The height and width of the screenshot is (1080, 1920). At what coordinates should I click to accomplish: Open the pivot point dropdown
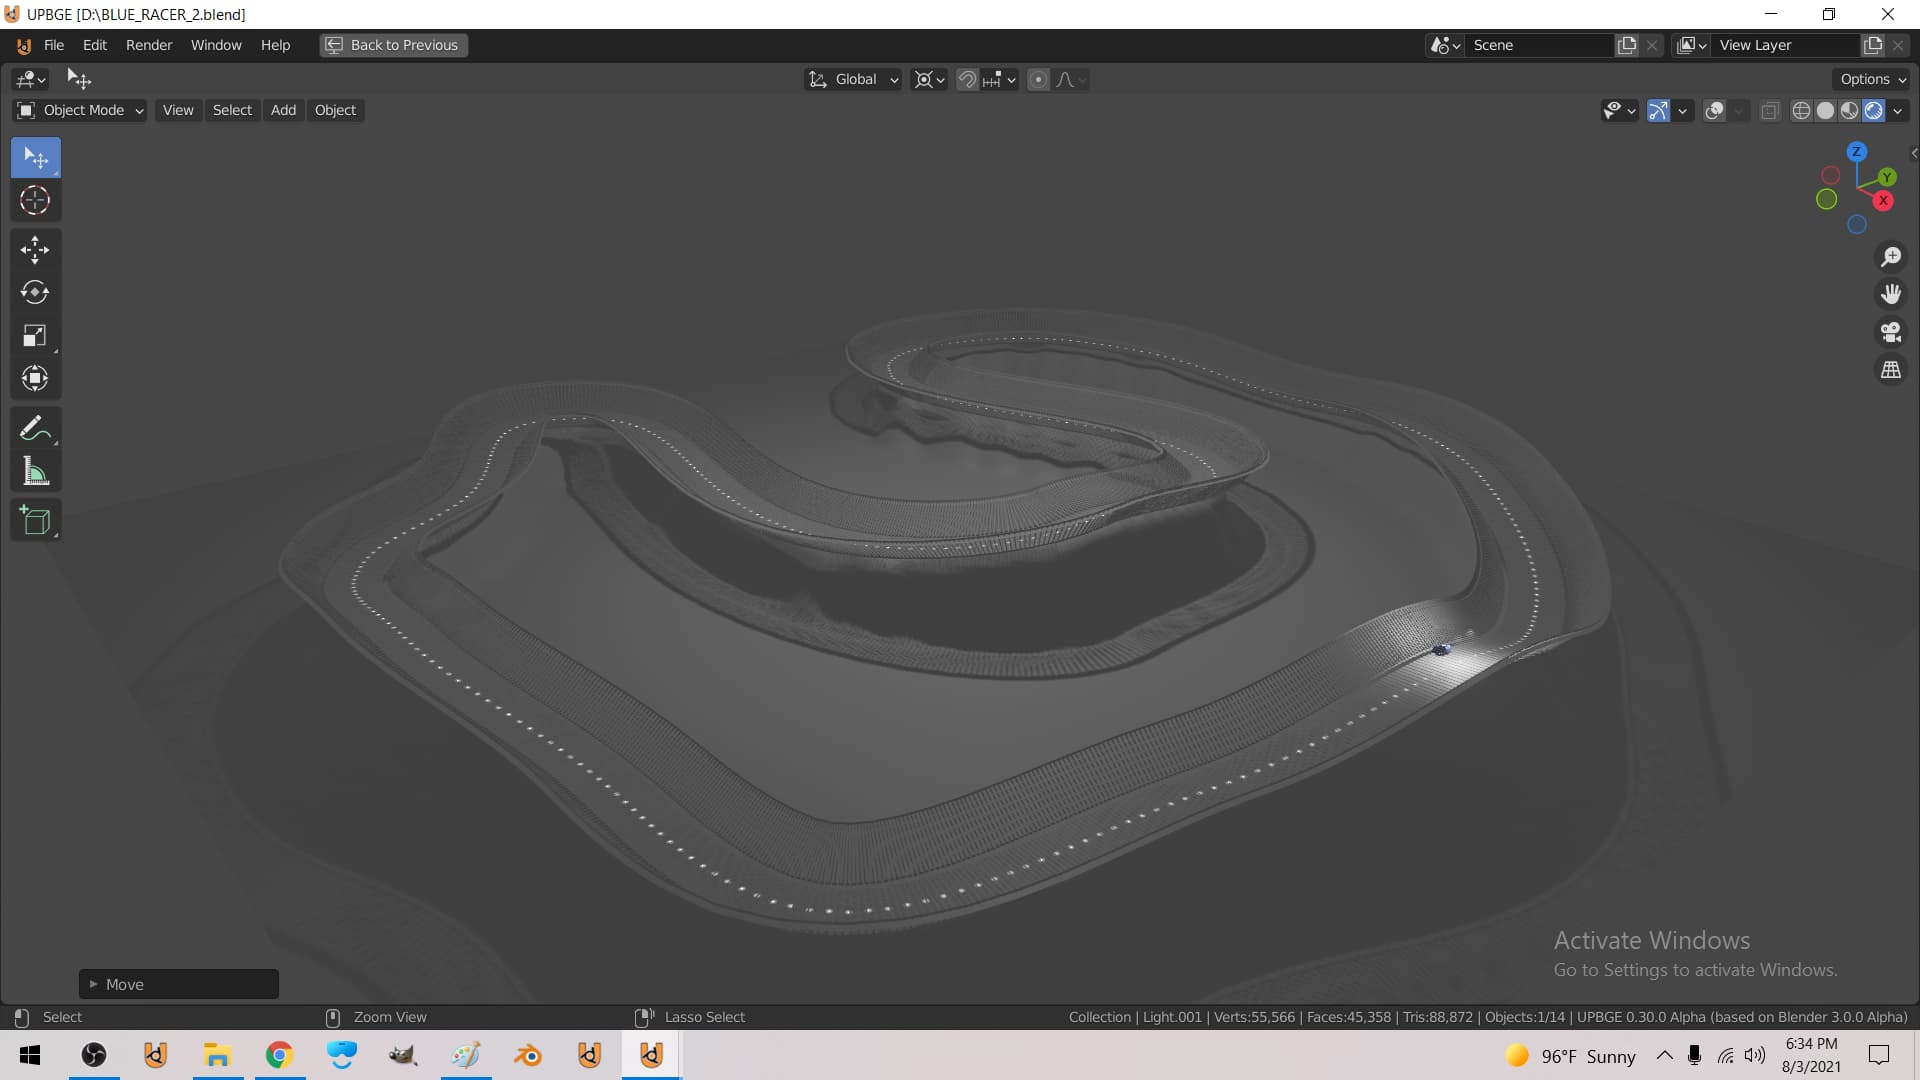pyautogui.click(x=929, y=80)
